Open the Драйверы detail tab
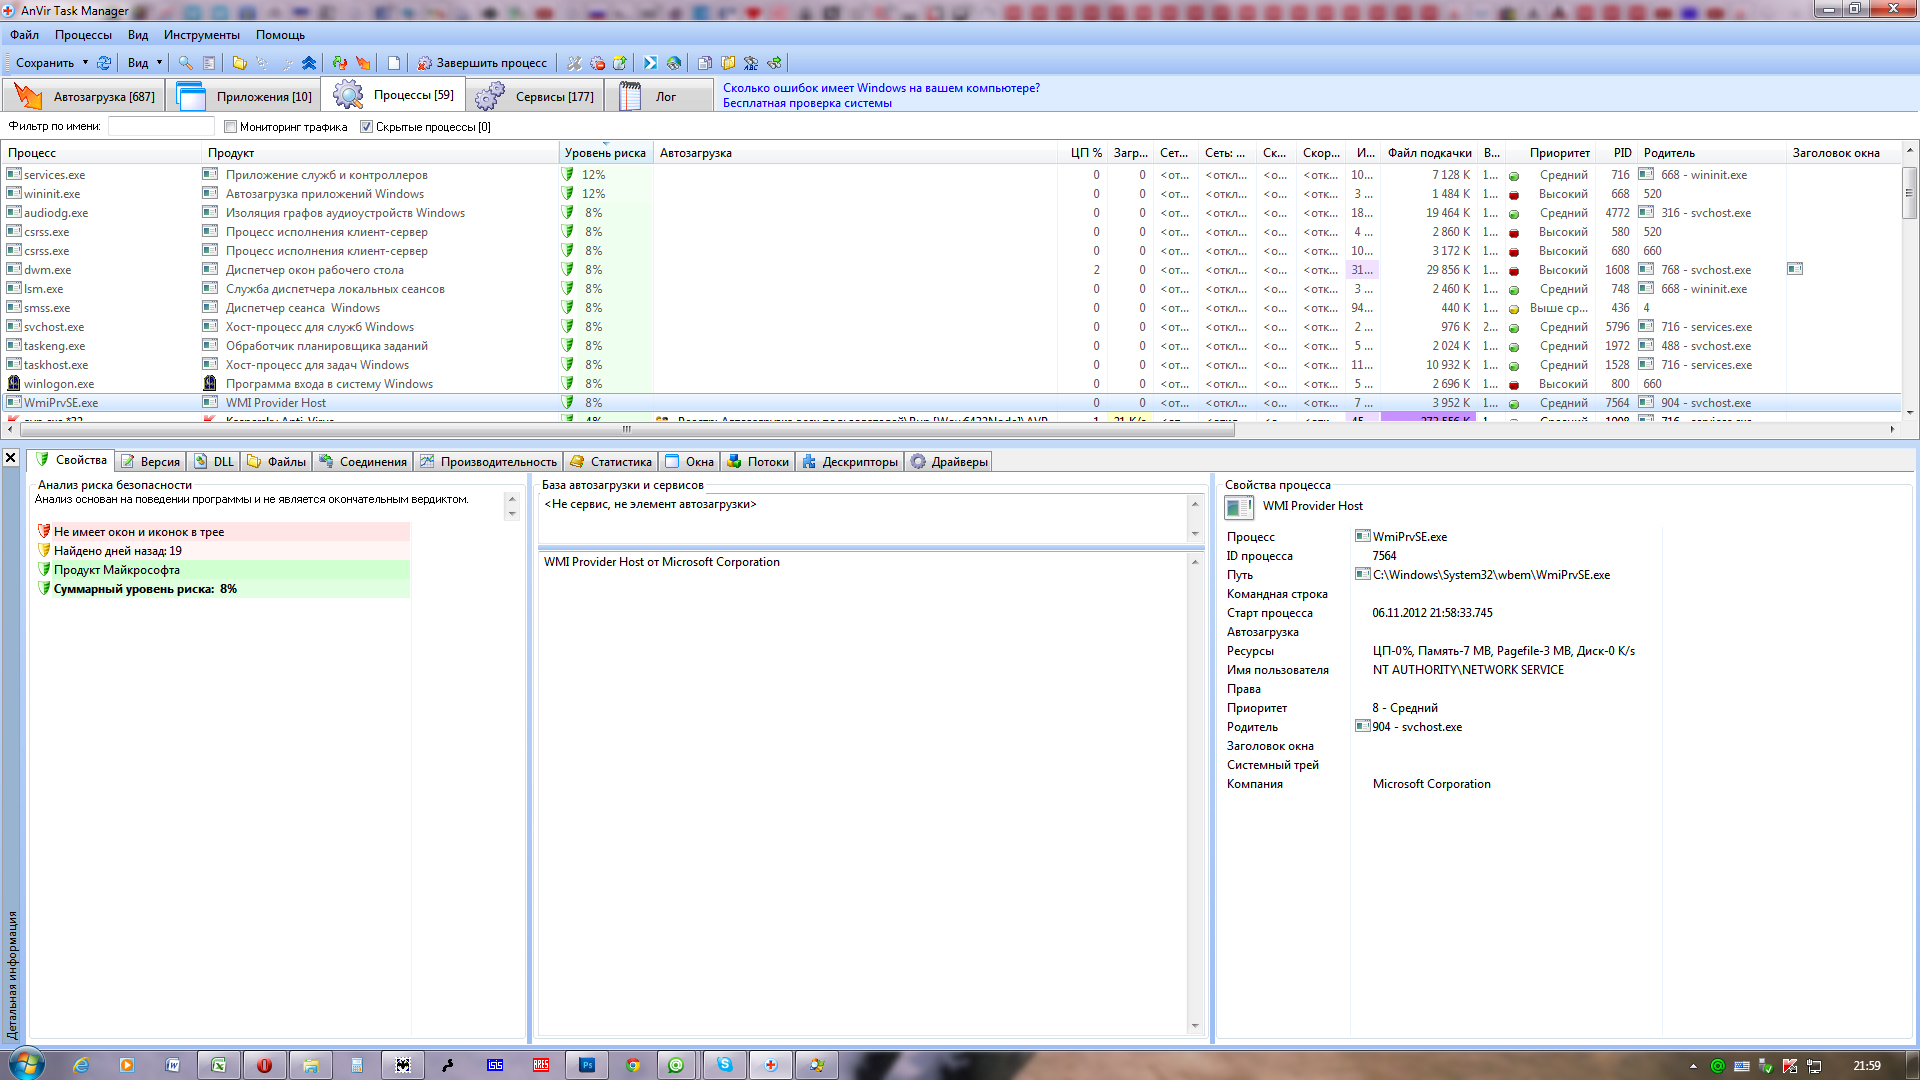The width and height of the screenshot is (1920, 1080). (x=949, y=462)
